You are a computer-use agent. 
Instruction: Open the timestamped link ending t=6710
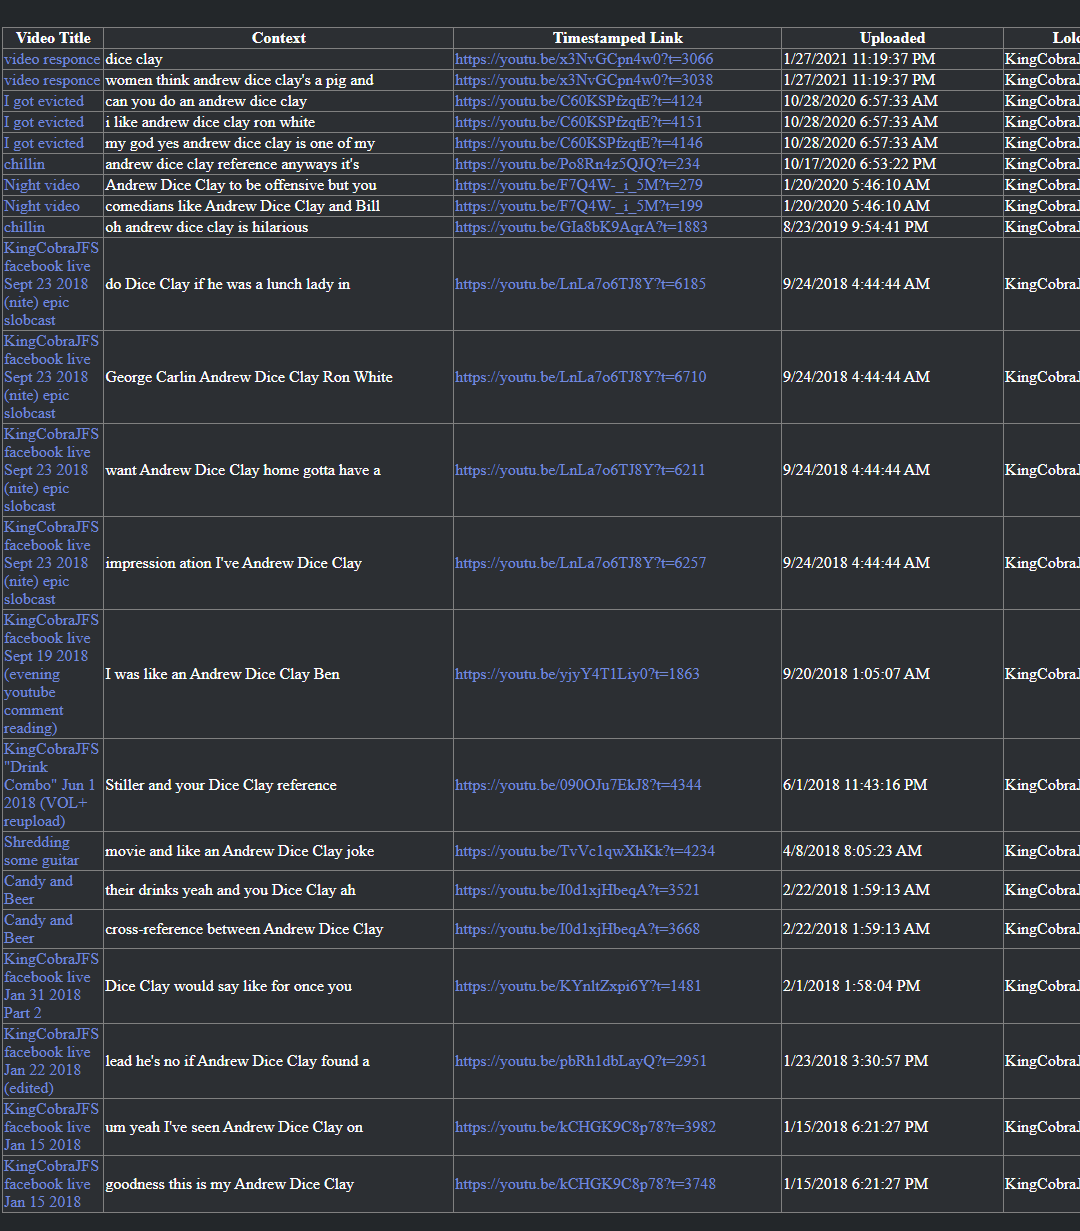(580, 377)
